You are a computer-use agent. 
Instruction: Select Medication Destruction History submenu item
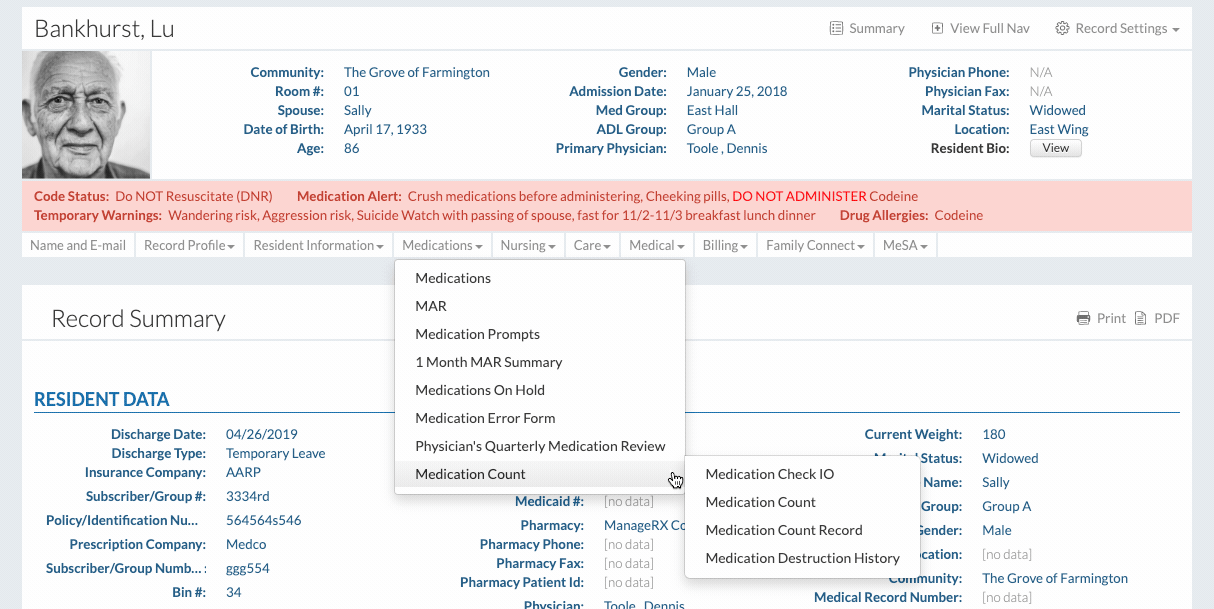coord(802,558)
